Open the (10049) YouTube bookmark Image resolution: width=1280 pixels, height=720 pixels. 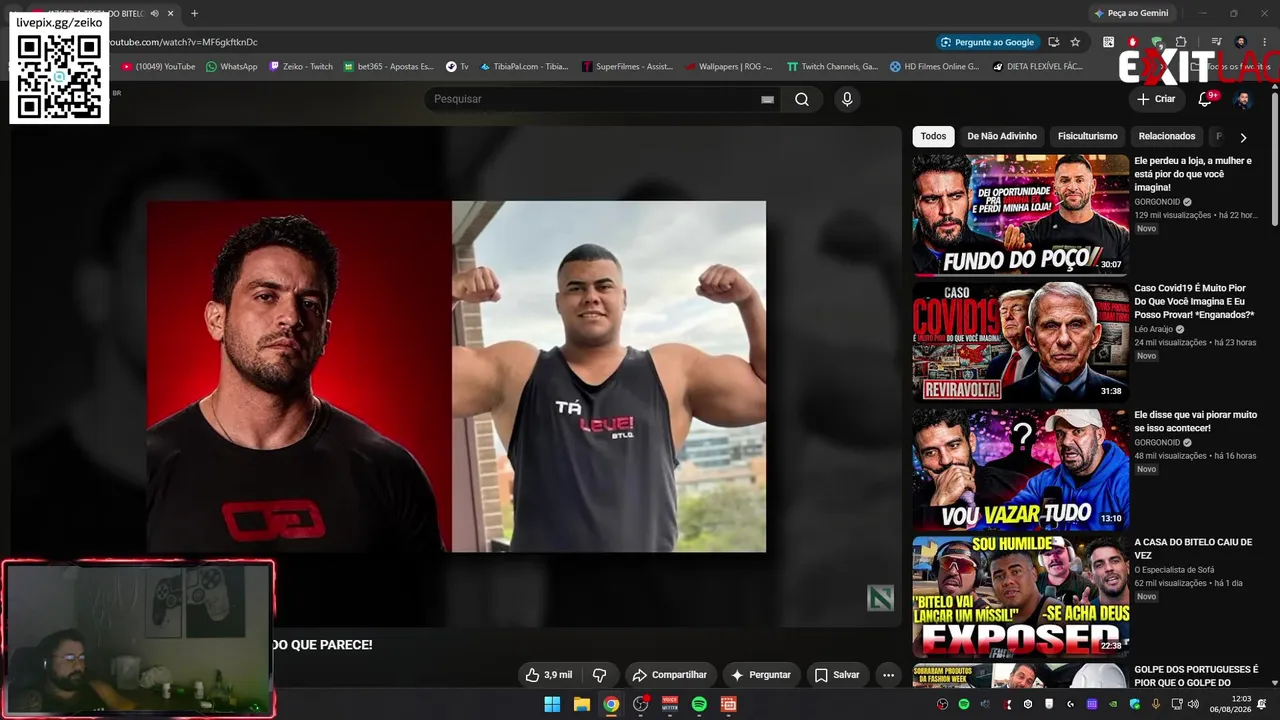(x=158, y=67)
